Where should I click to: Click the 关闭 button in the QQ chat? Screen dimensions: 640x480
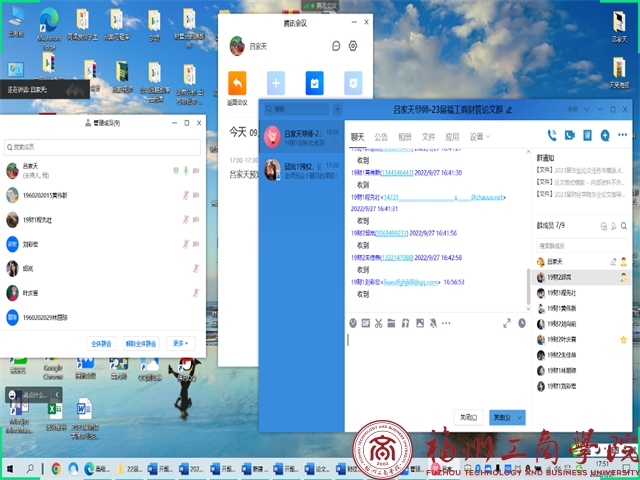[x=469, y=418]
